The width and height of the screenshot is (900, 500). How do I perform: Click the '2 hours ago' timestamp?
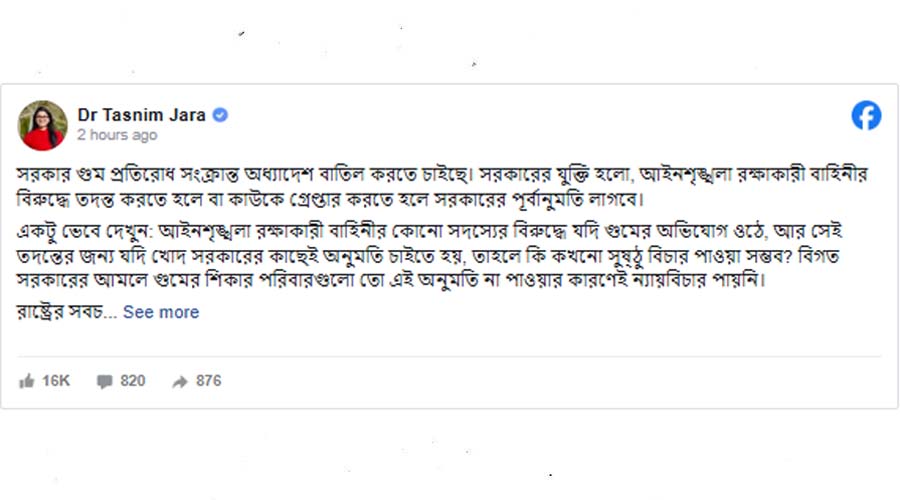pyautogui.click(x=117, y=134)
